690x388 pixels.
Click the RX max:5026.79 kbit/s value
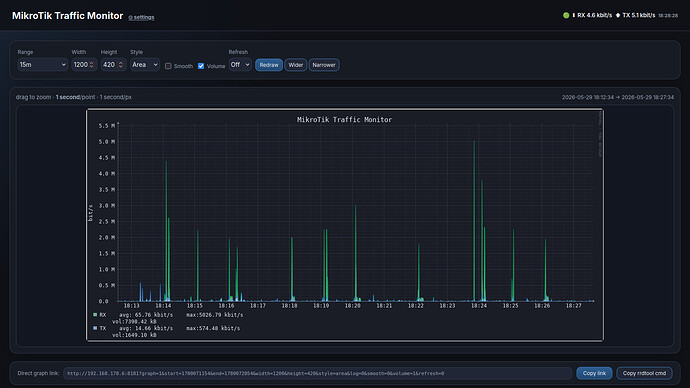214,315
